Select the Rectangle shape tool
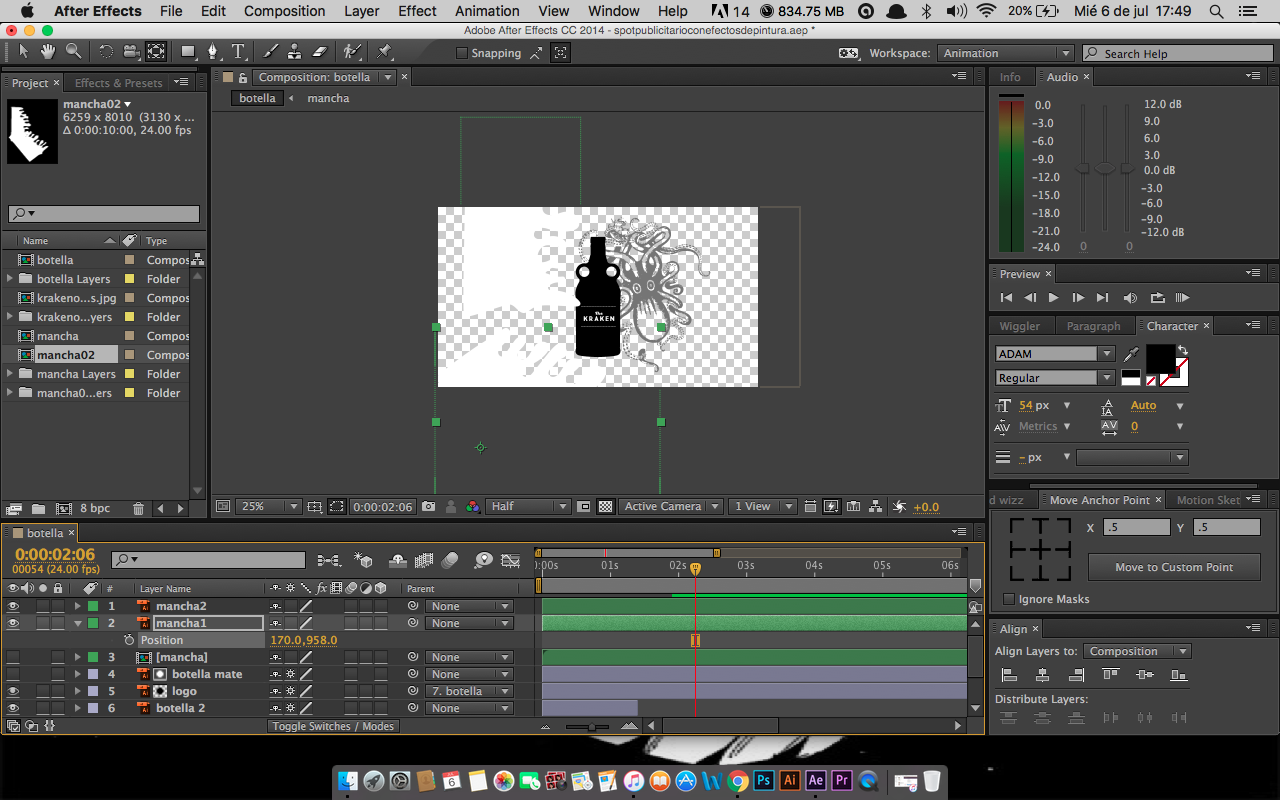 point(188,51)
